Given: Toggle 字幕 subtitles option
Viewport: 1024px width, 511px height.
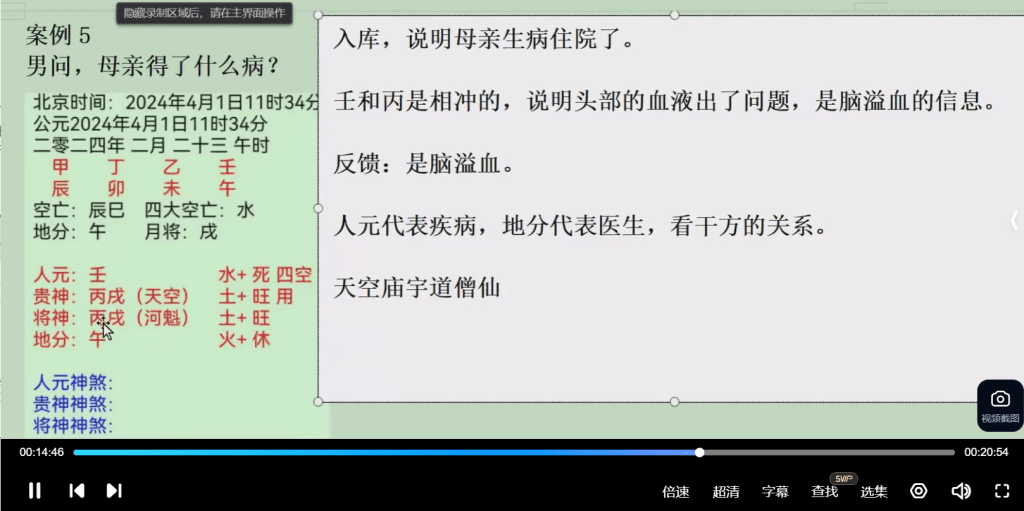Looking at the screenshot, I should tap(775, 492).
